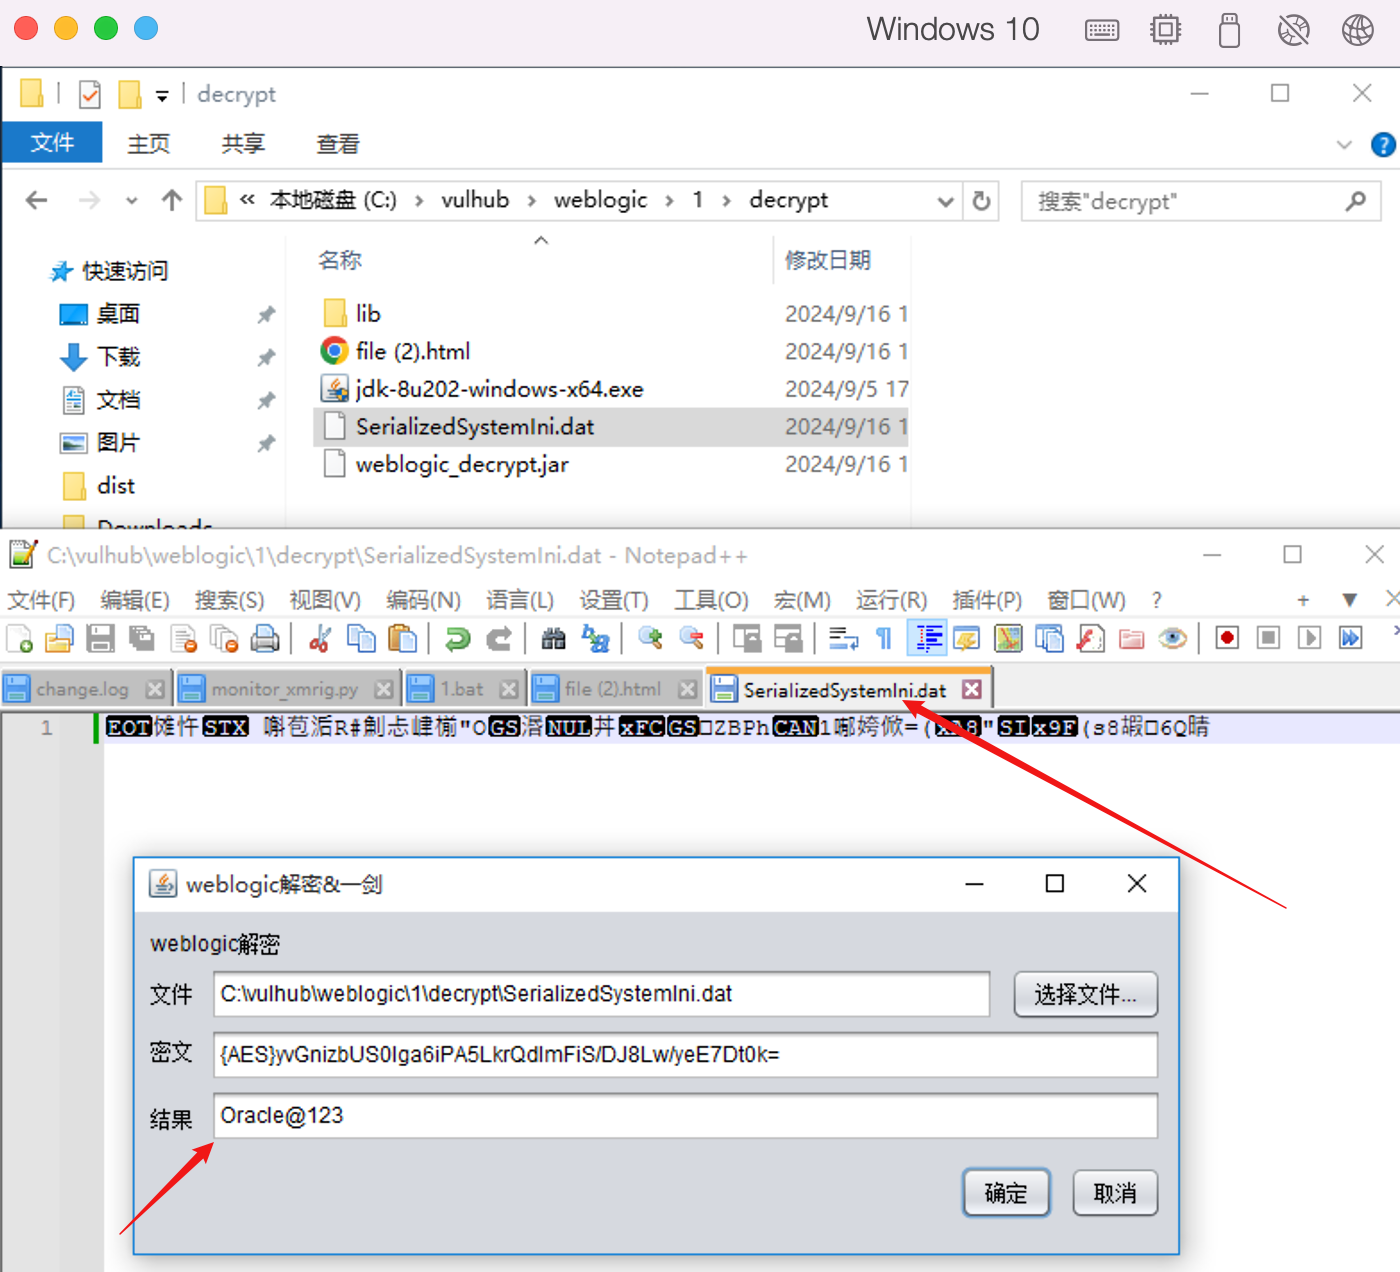The width and height of the screenshot is (1400, 1272).
Task: Open the 插件(P) menu in Notepad++
Action: (986, 600)
